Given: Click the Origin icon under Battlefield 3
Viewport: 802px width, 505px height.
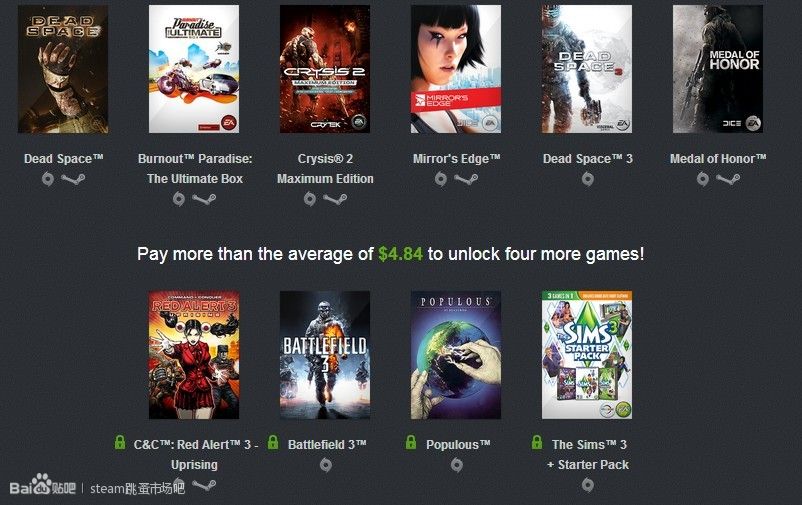Looking at the screenshot, I should (326, 465).
